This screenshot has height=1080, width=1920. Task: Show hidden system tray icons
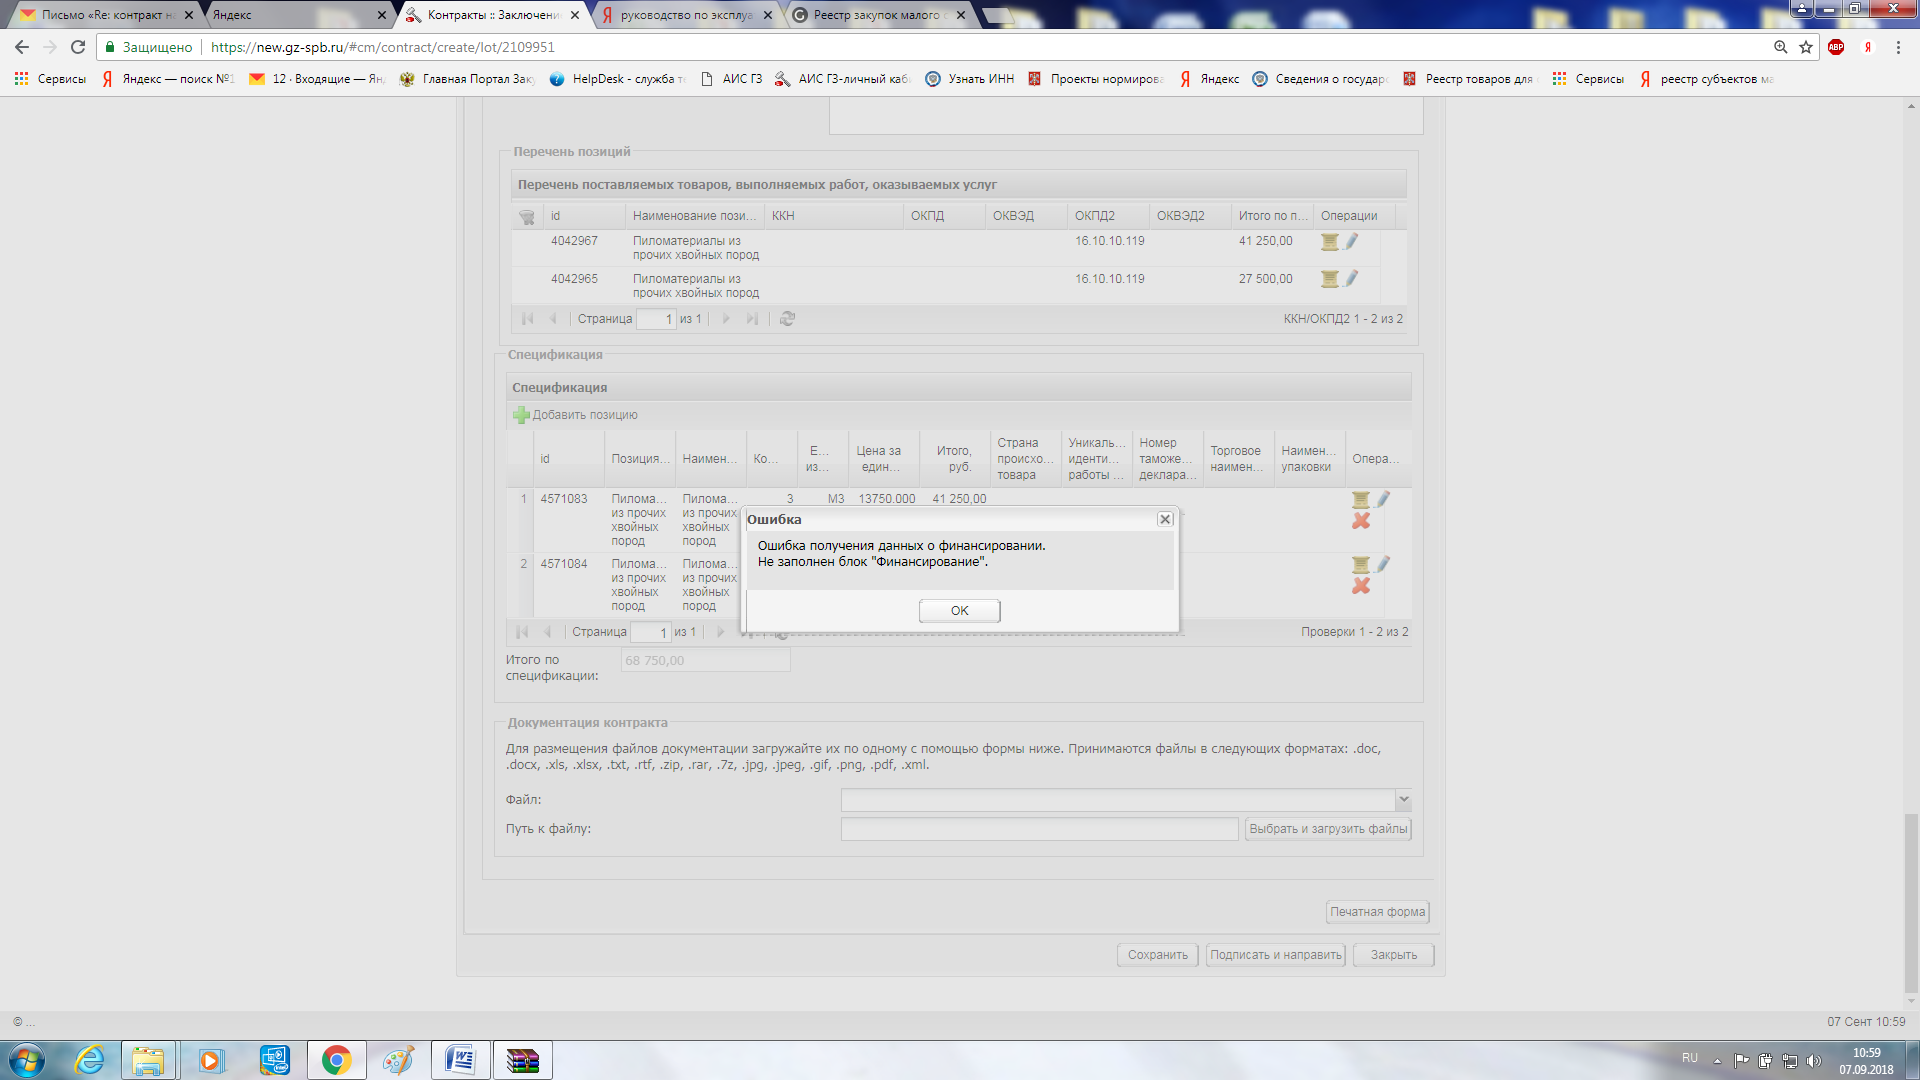[1717, 1060]
